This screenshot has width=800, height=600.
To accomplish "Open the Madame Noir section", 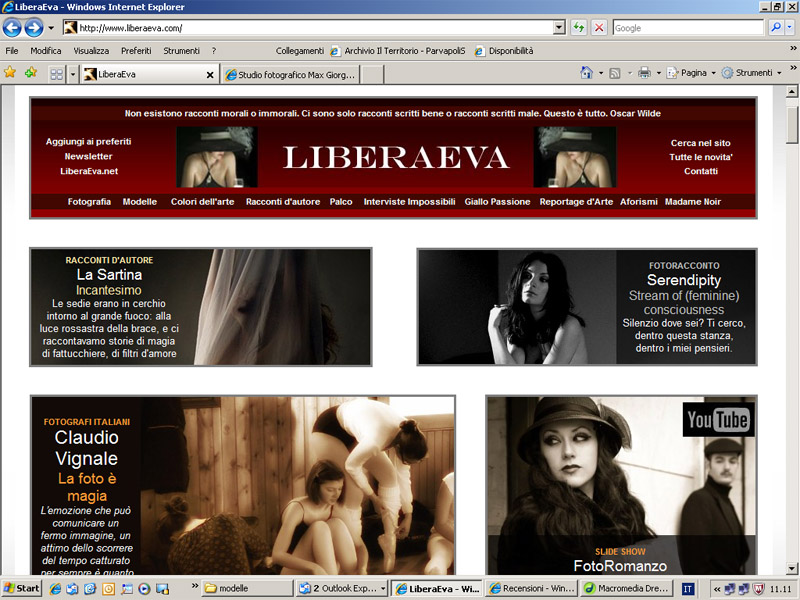I will point(692,202).
